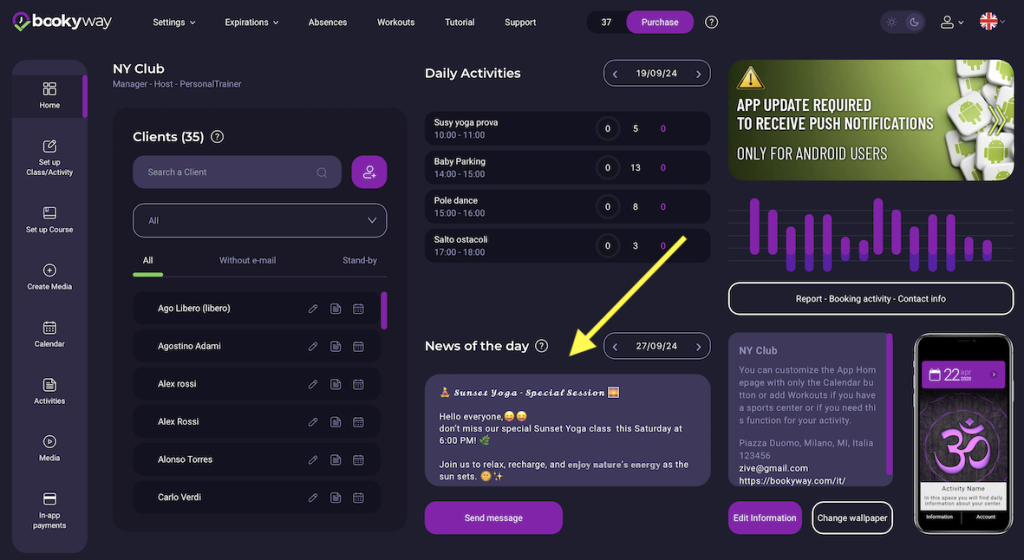Go to In-app payments in the sidebar

49,509
